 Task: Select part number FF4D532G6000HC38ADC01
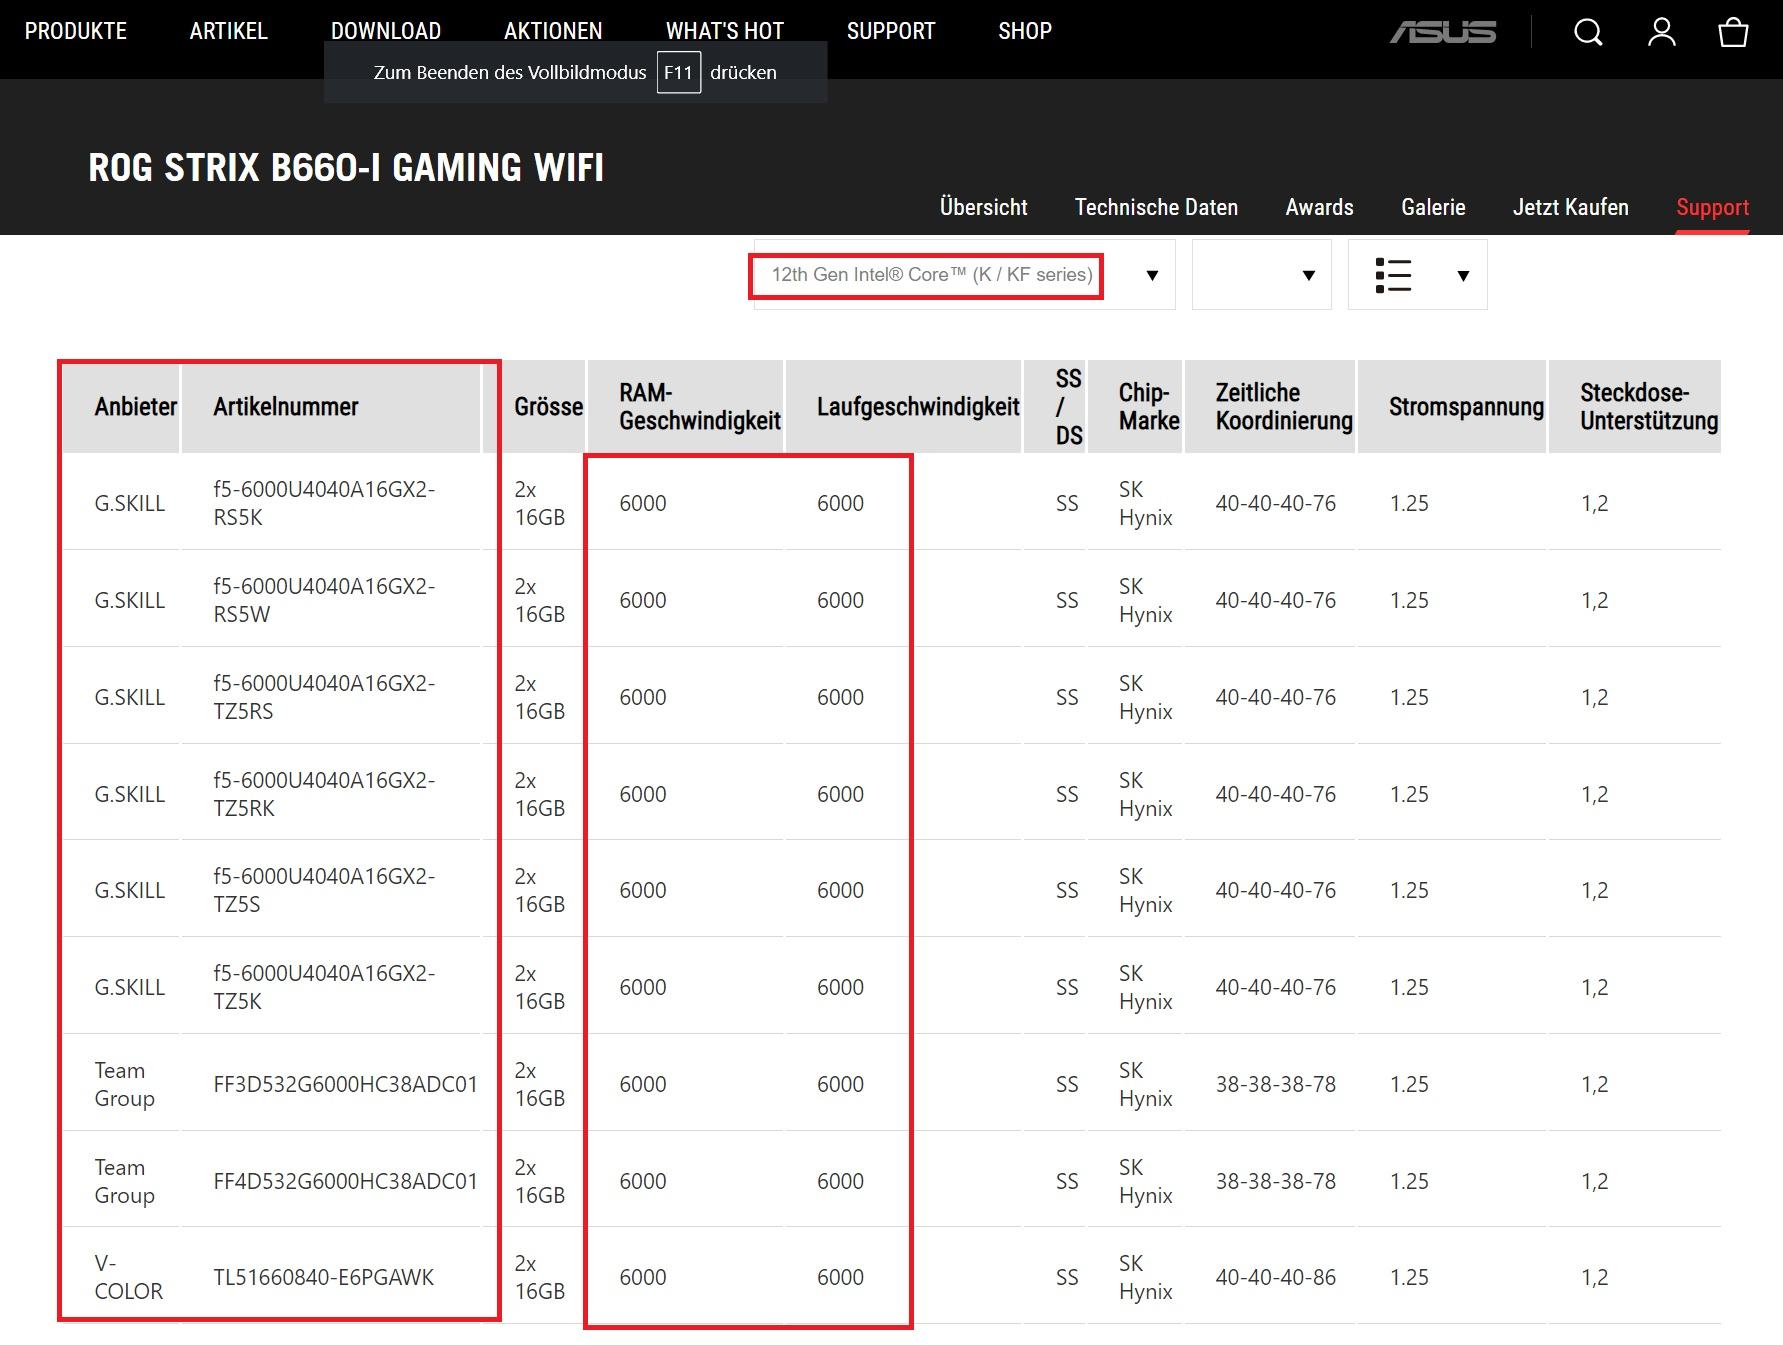[345, 1181]
